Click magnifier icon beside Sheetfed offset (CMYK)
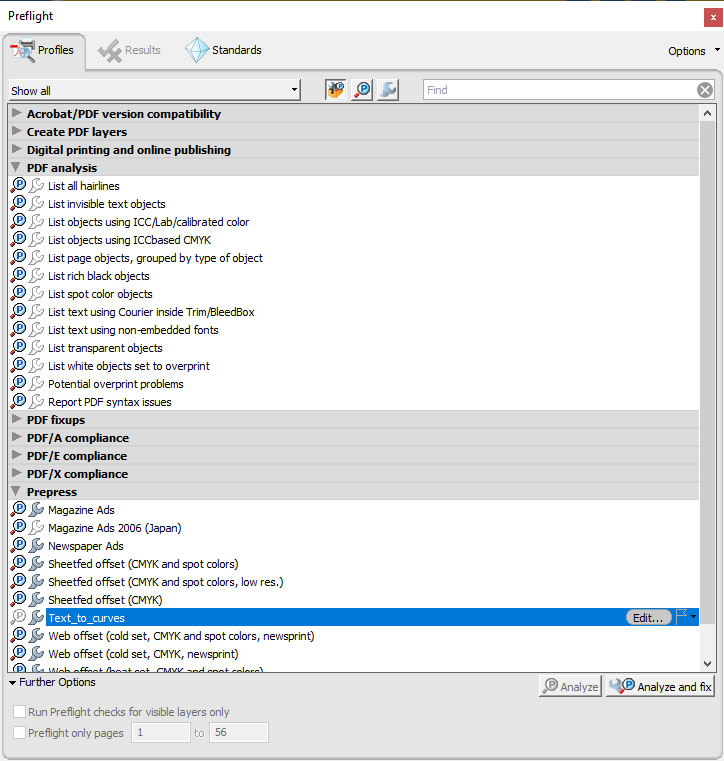724x761 pixels. (18, 600)
